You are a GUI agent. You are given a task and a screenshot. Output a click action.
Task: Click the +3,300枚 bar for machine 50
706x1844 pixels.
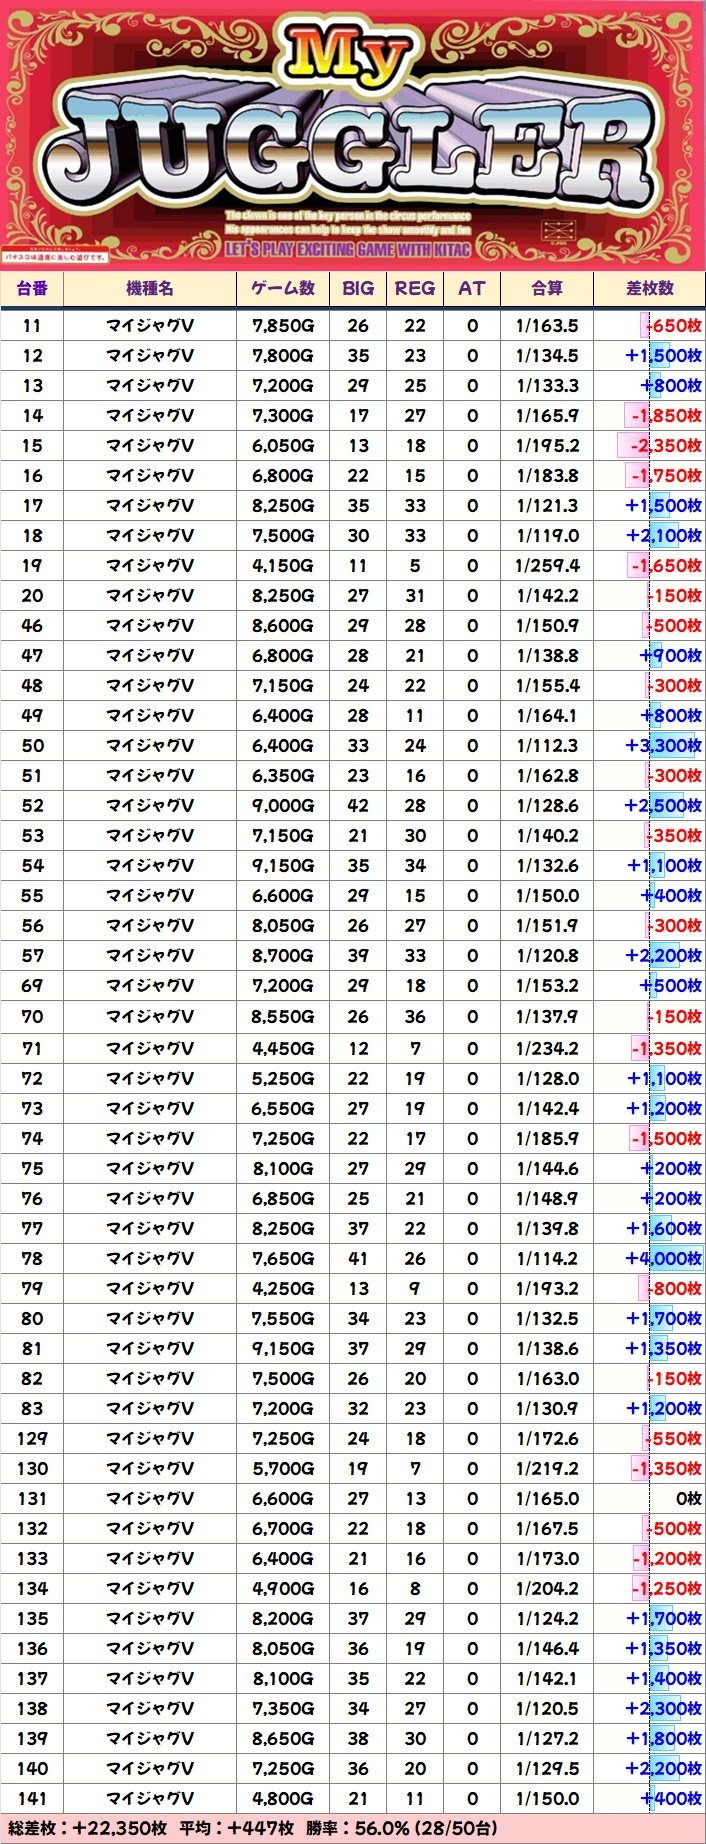663,746
